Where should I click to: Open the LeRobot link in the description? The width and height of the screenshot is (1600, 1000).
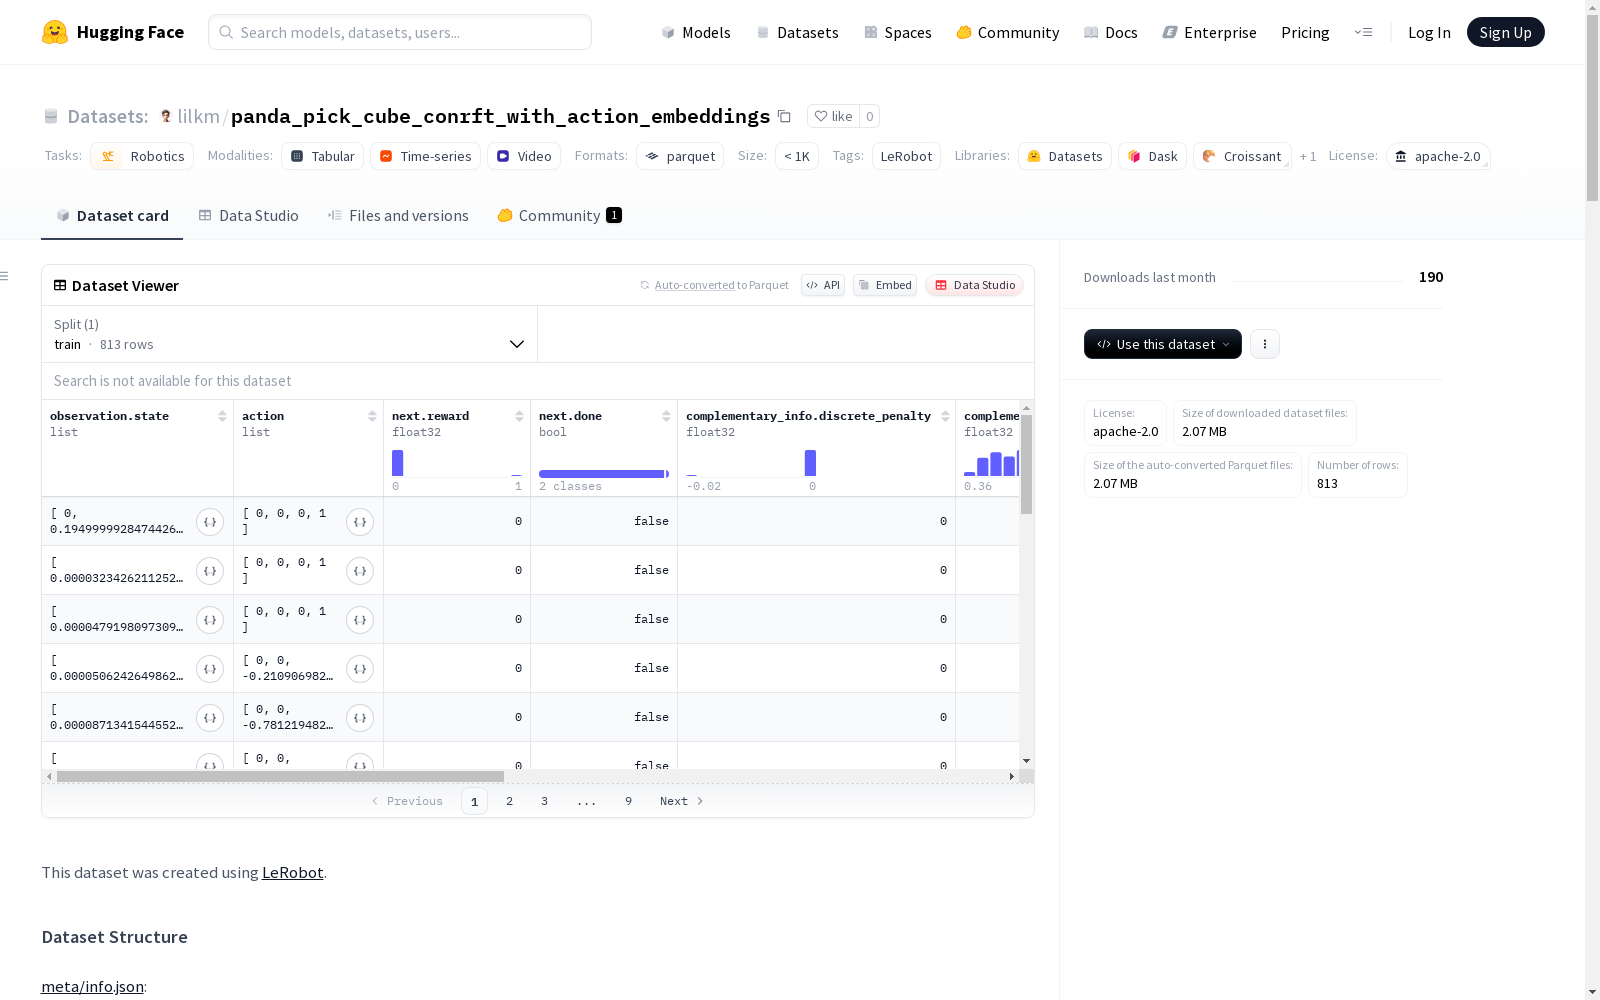[292, 872]
